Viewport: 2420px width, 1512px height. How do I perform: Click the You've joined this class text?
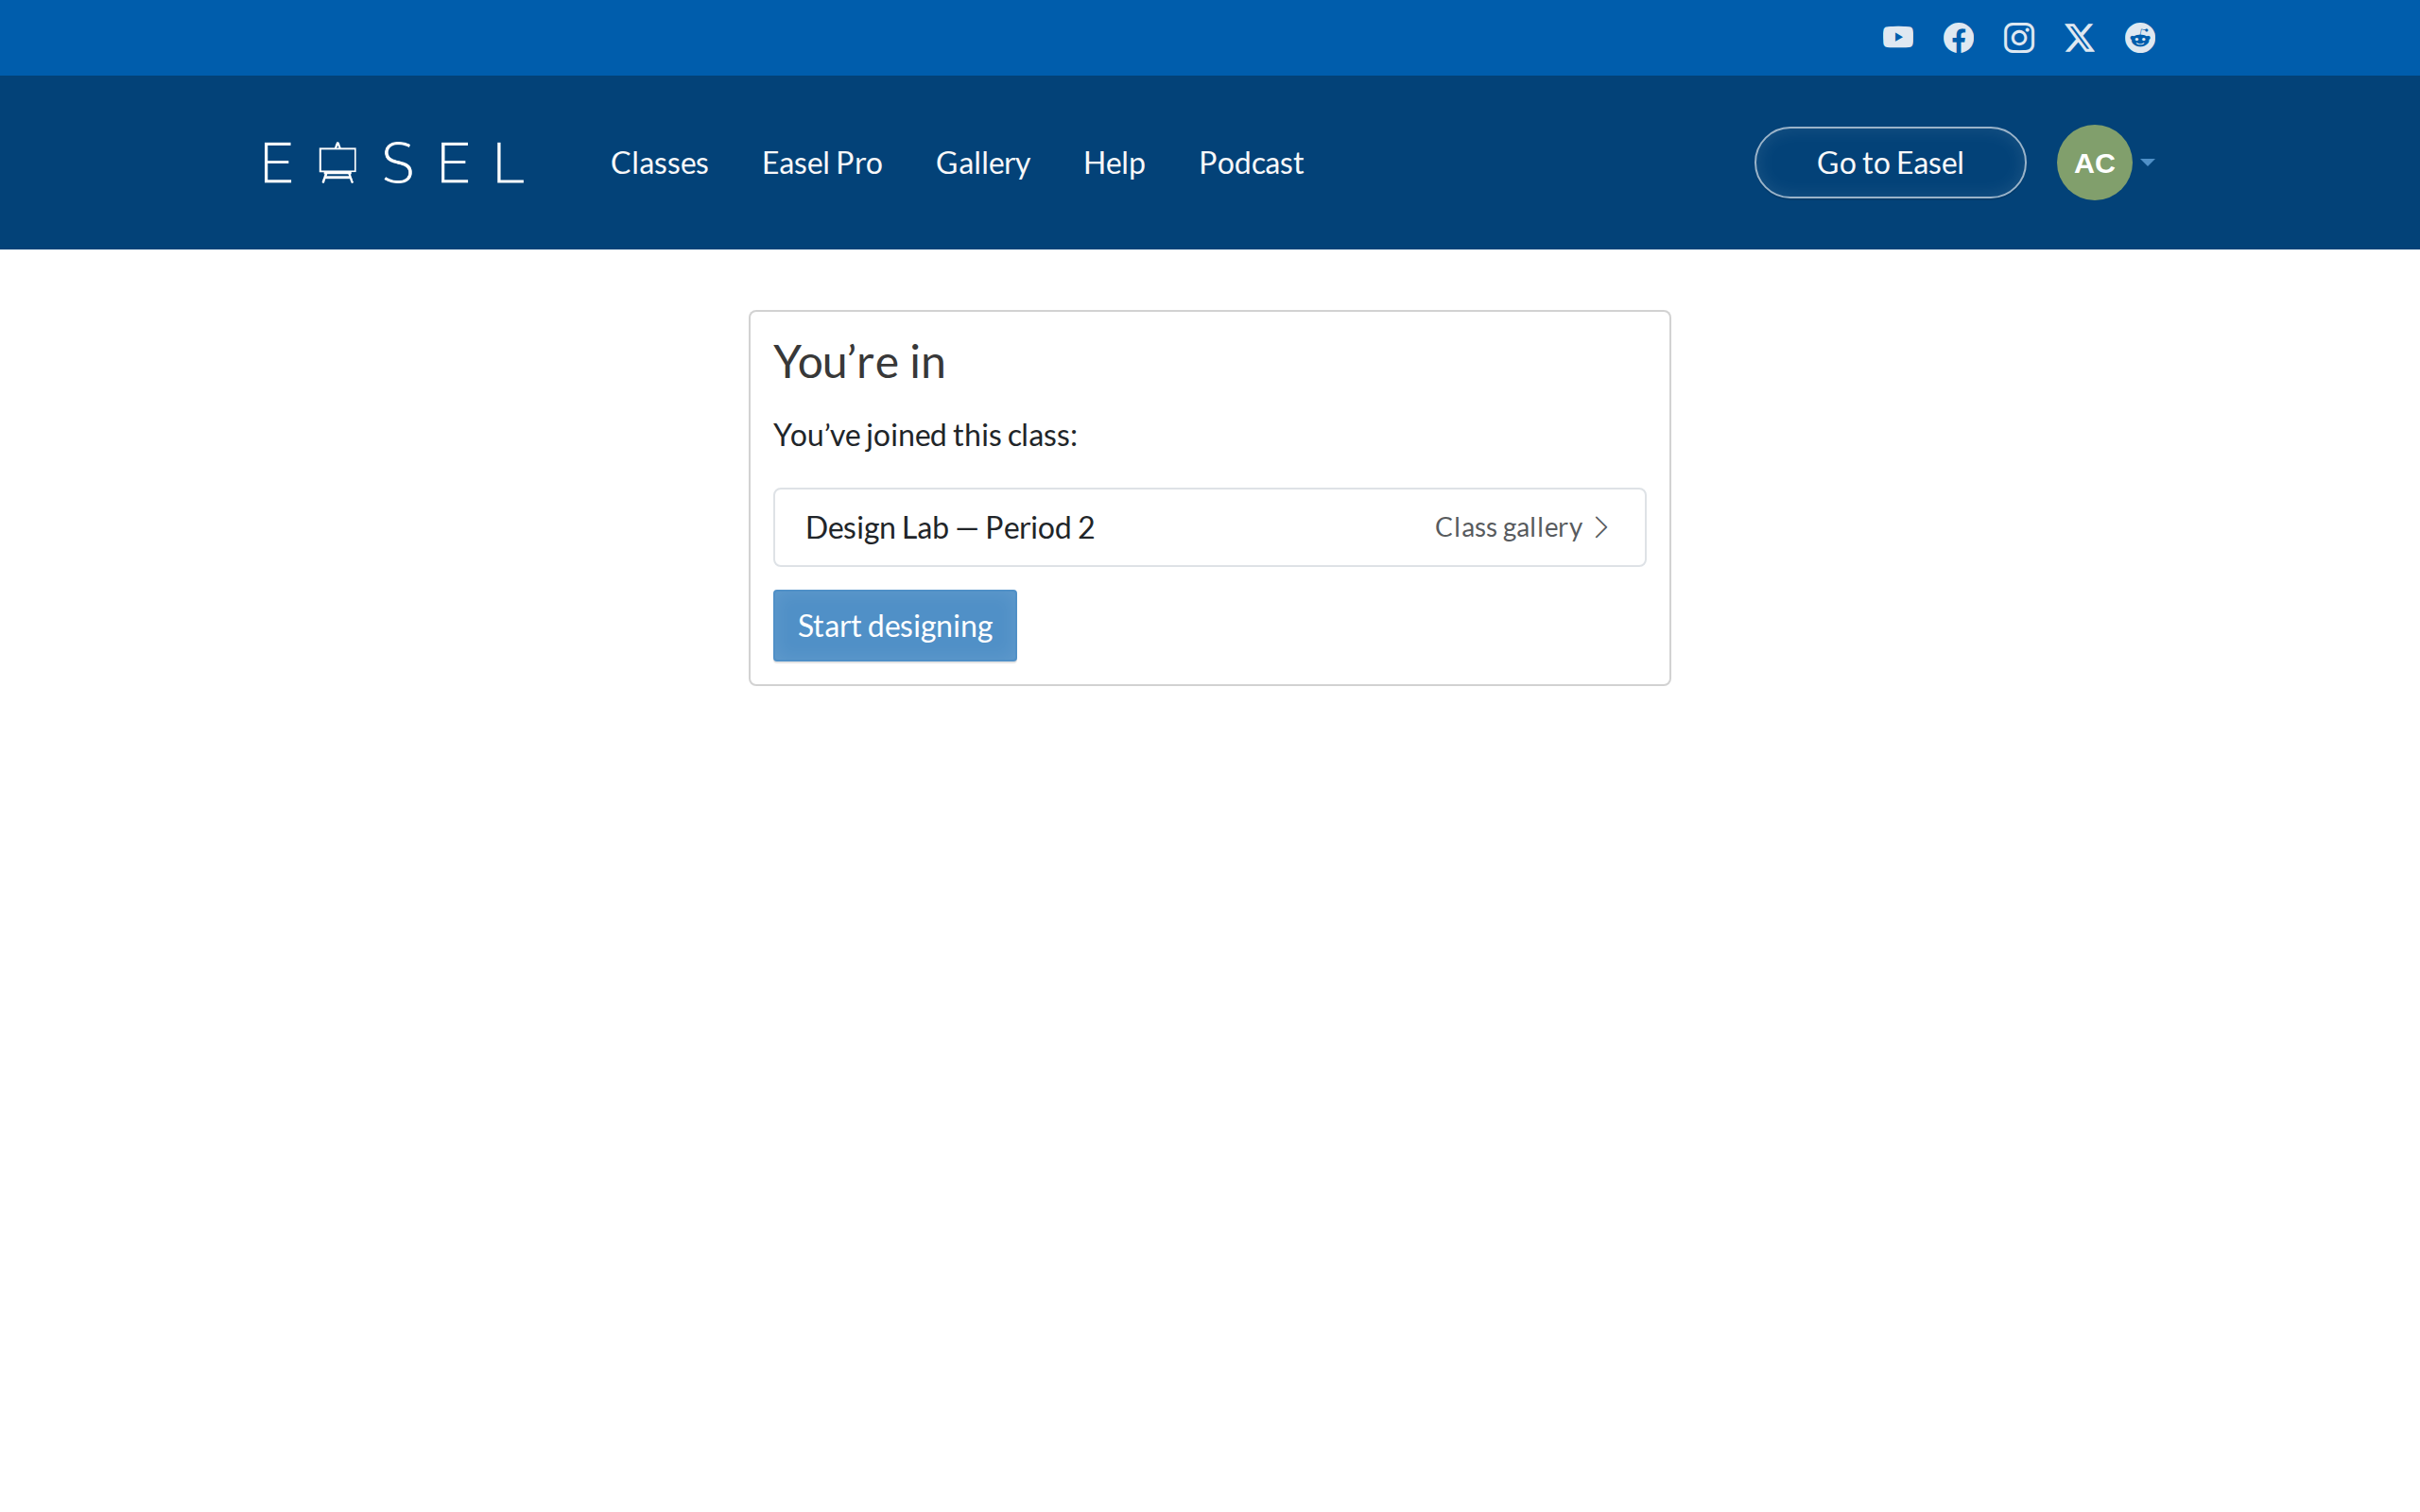click(x=925, y=435)
